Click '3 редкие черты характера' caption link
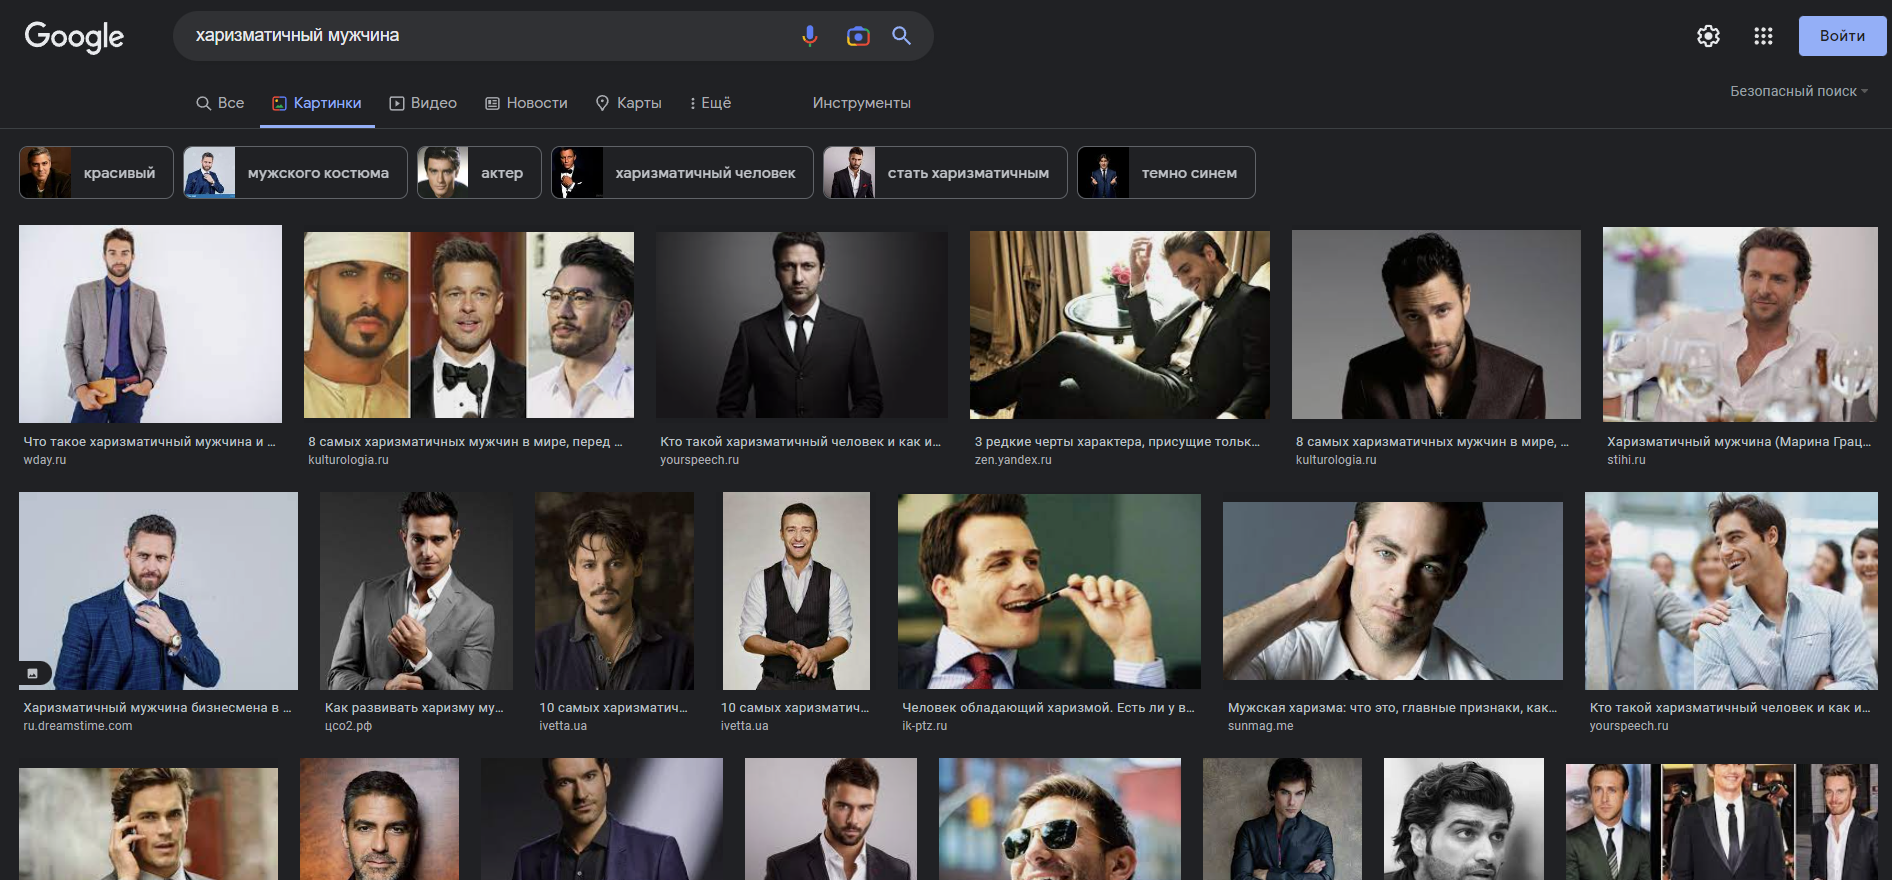The image size is (1892, 880). pyautogui.click(x=1117, y=441)
